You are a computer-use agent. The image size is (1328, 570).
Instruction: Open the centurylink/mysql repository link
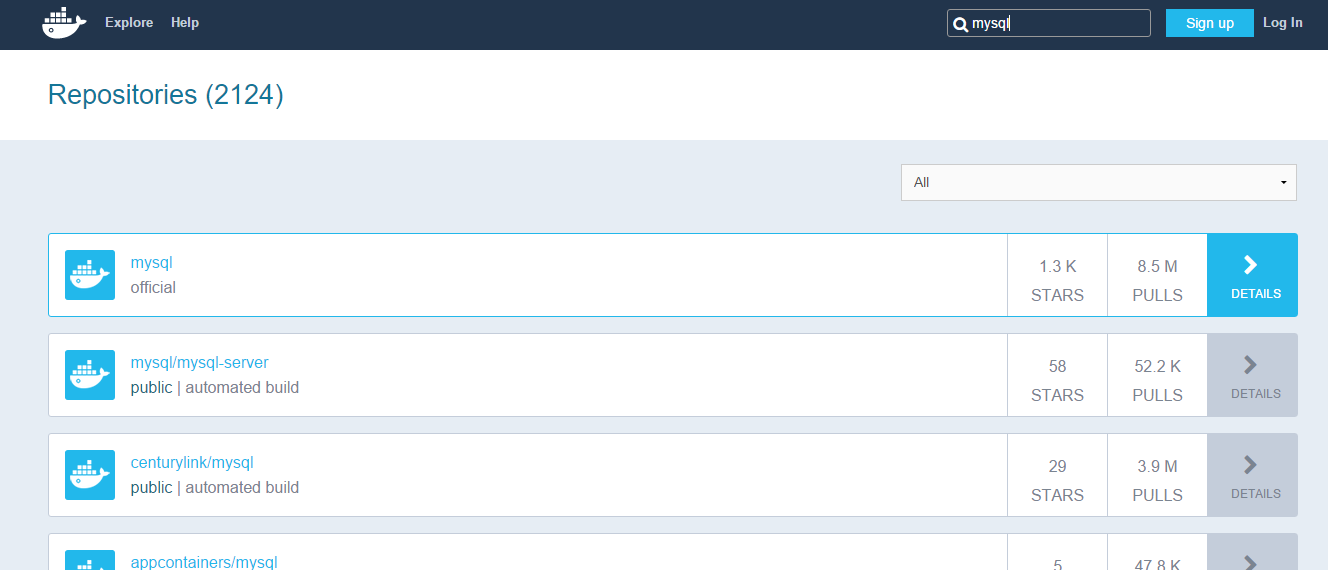192,462
